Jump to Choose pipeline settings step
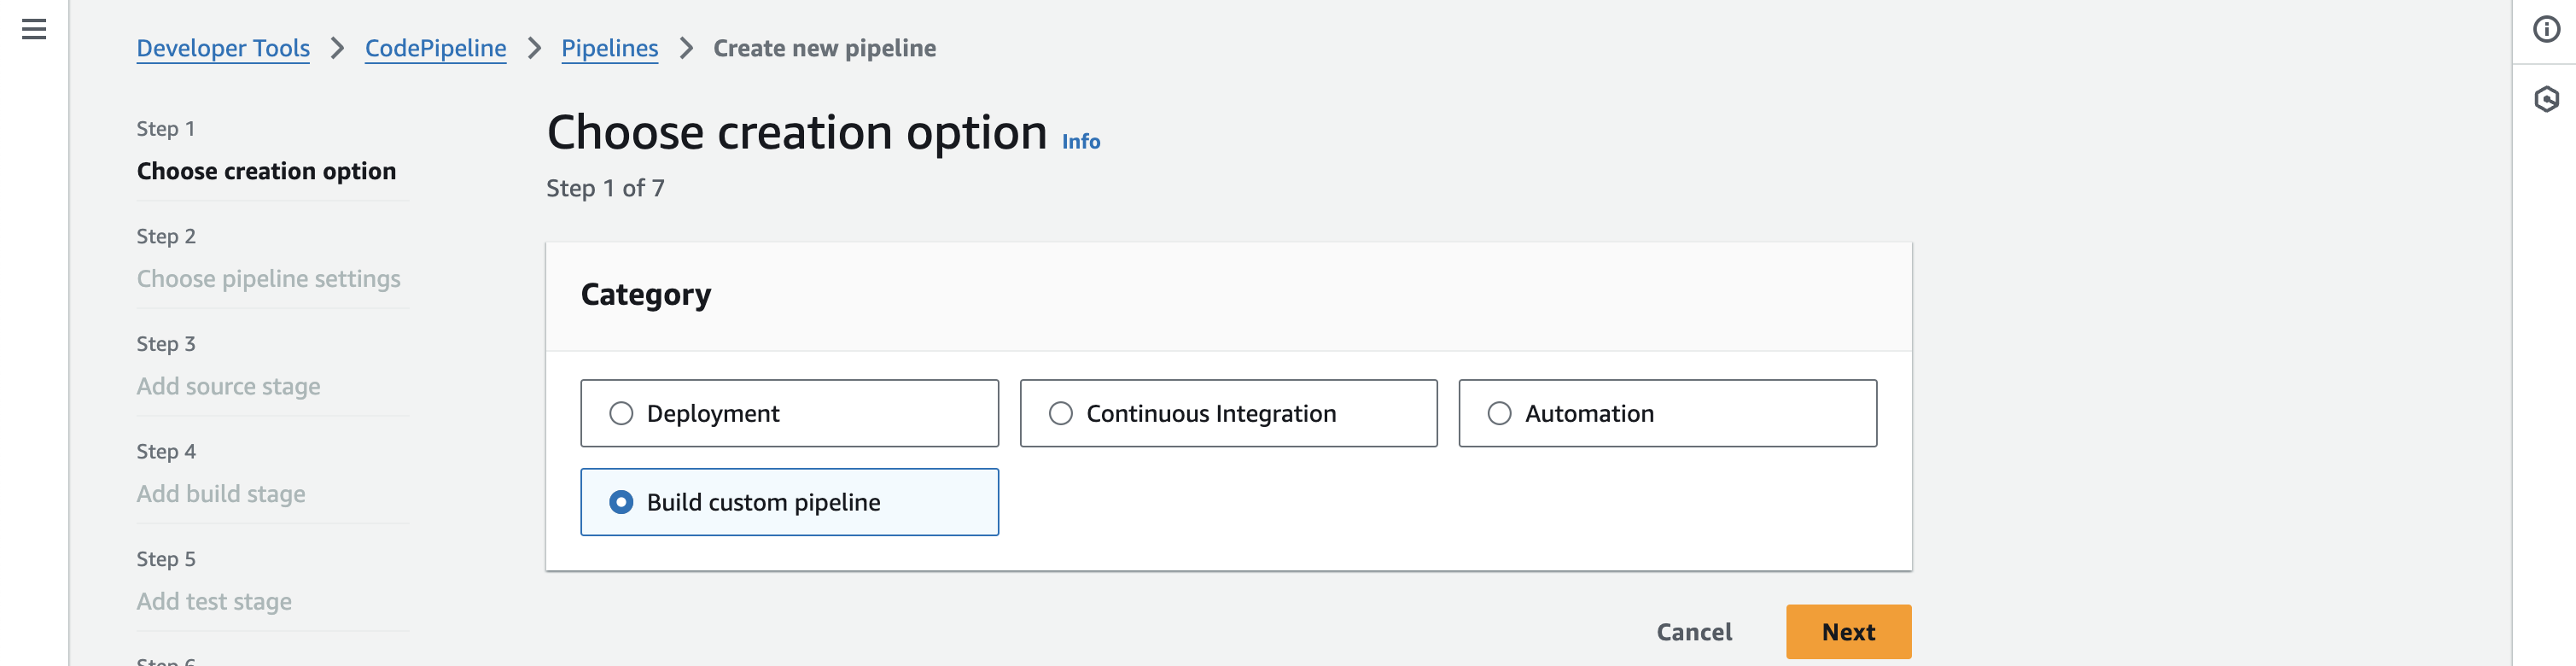 click(268, 279)
